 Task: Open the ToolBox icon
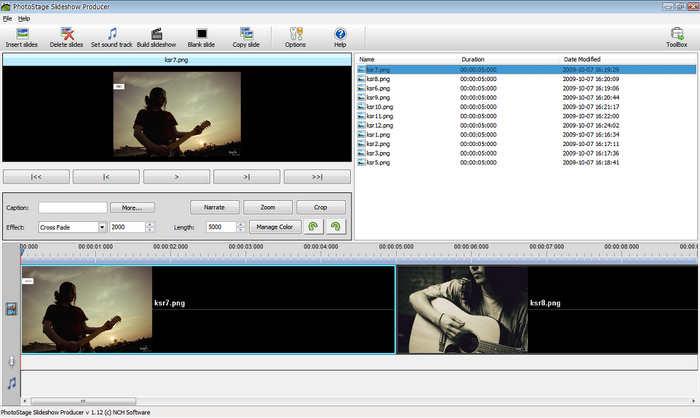(x=676, y=36)
